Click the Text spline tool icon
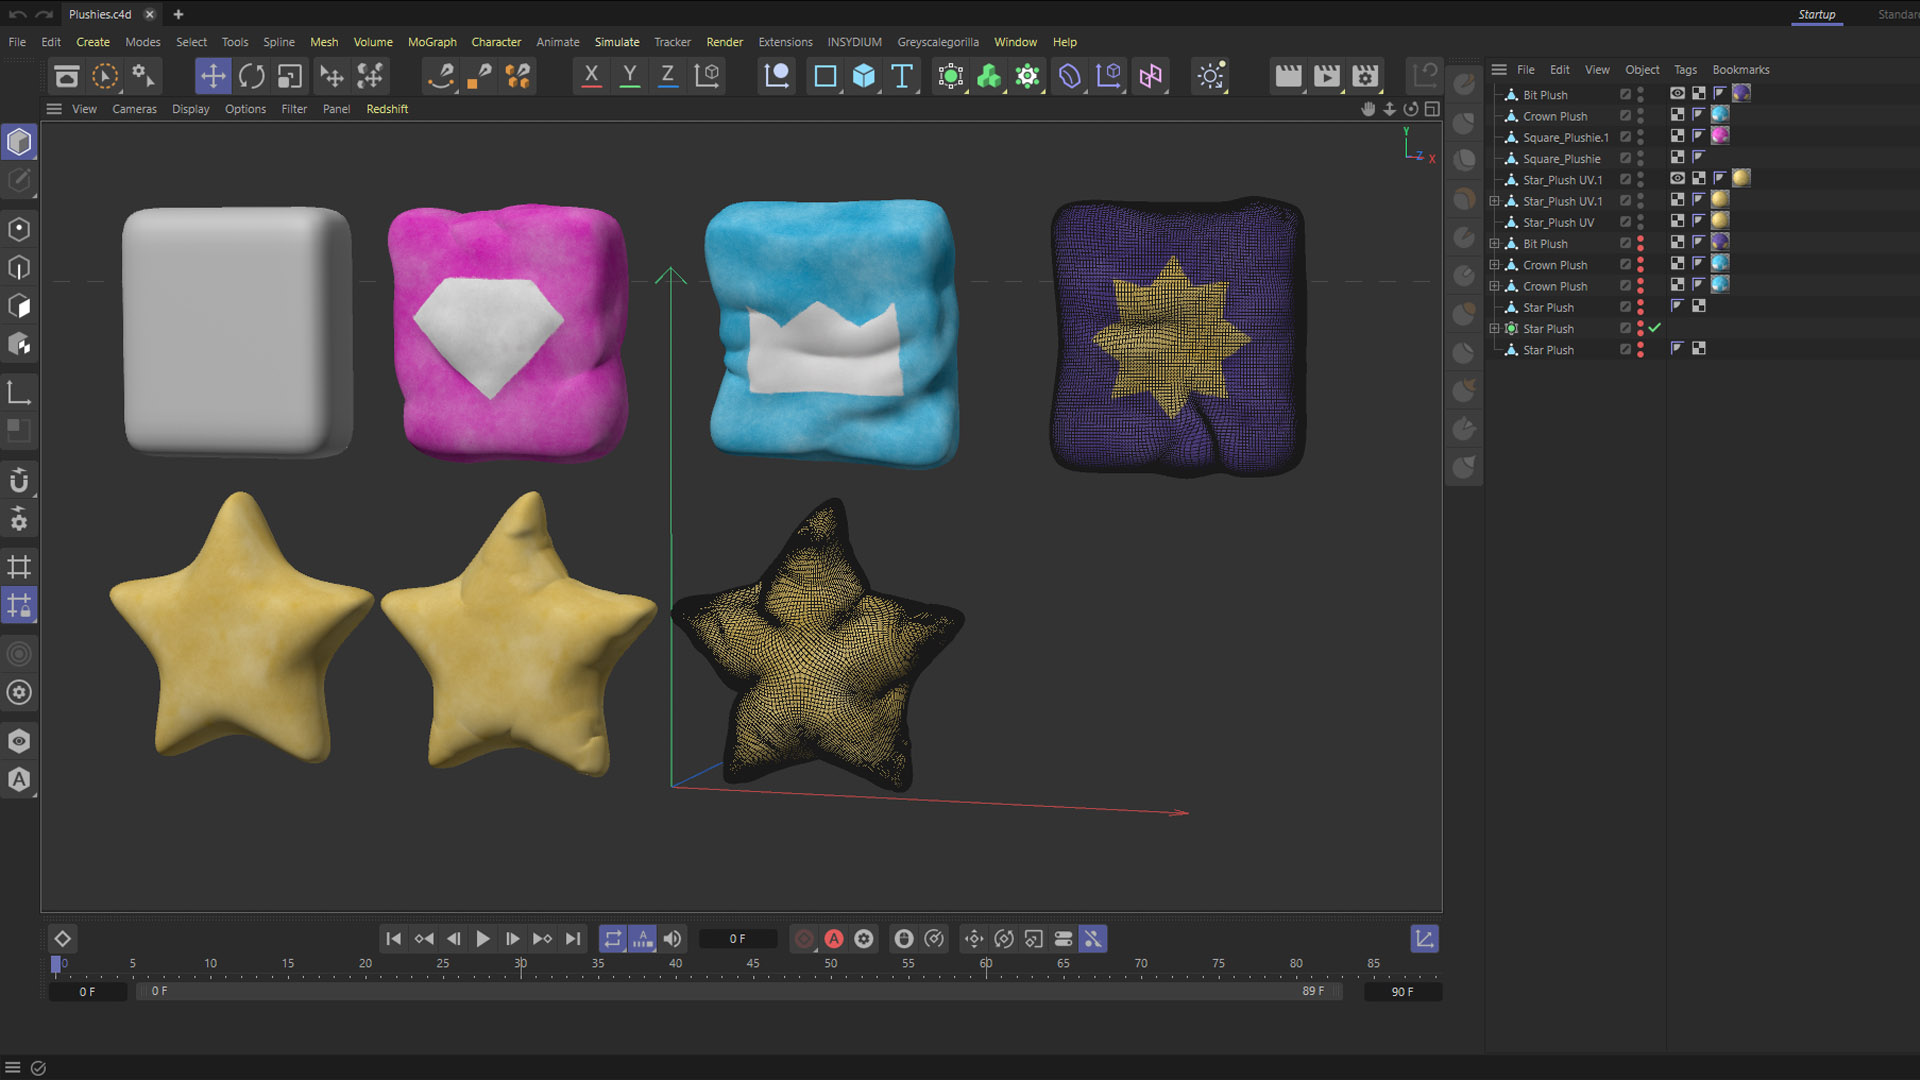 (901, 76)
